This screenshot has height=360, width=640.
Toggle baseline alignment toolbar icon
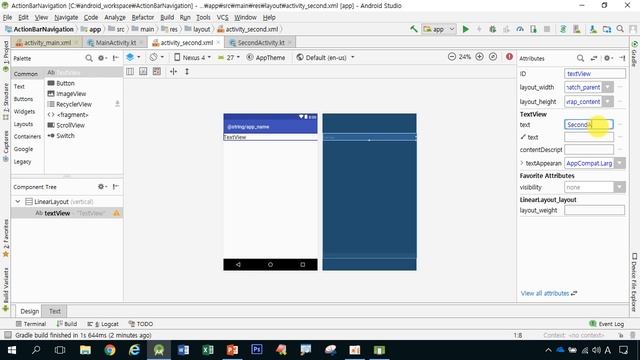point(143,71)
